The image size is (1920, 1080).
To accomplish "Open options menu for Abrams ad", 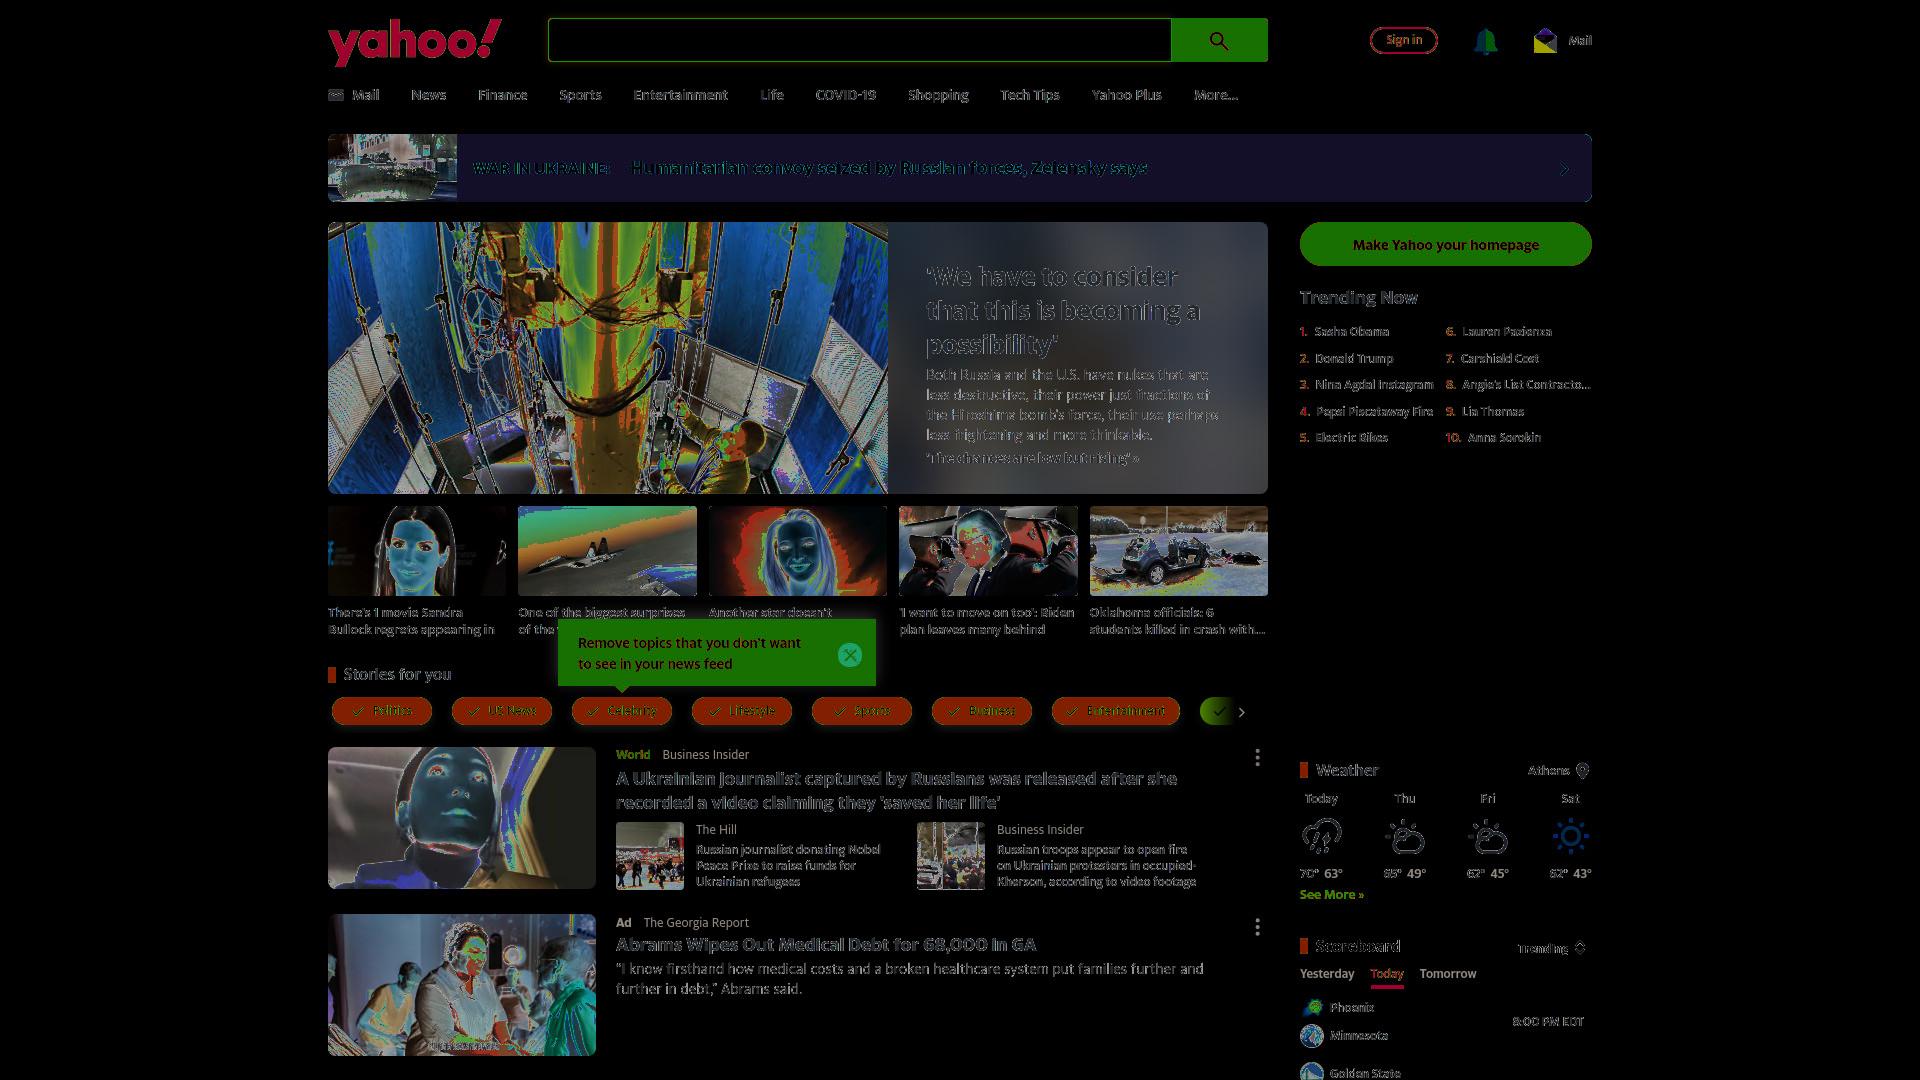I will pyautogui.click(x=1257, y=927).
